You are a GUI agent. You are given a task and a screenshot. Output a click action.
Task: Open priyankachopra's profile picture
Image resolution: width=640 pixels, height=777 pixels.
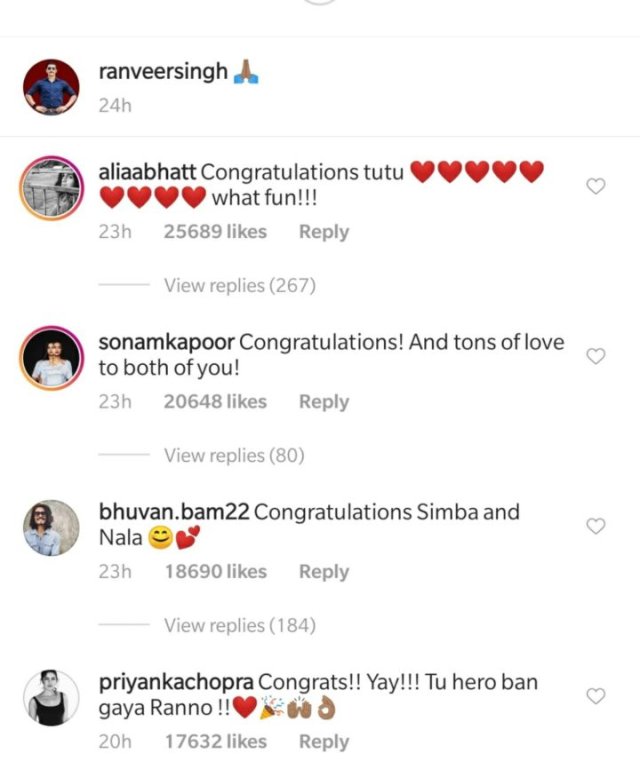51,697
